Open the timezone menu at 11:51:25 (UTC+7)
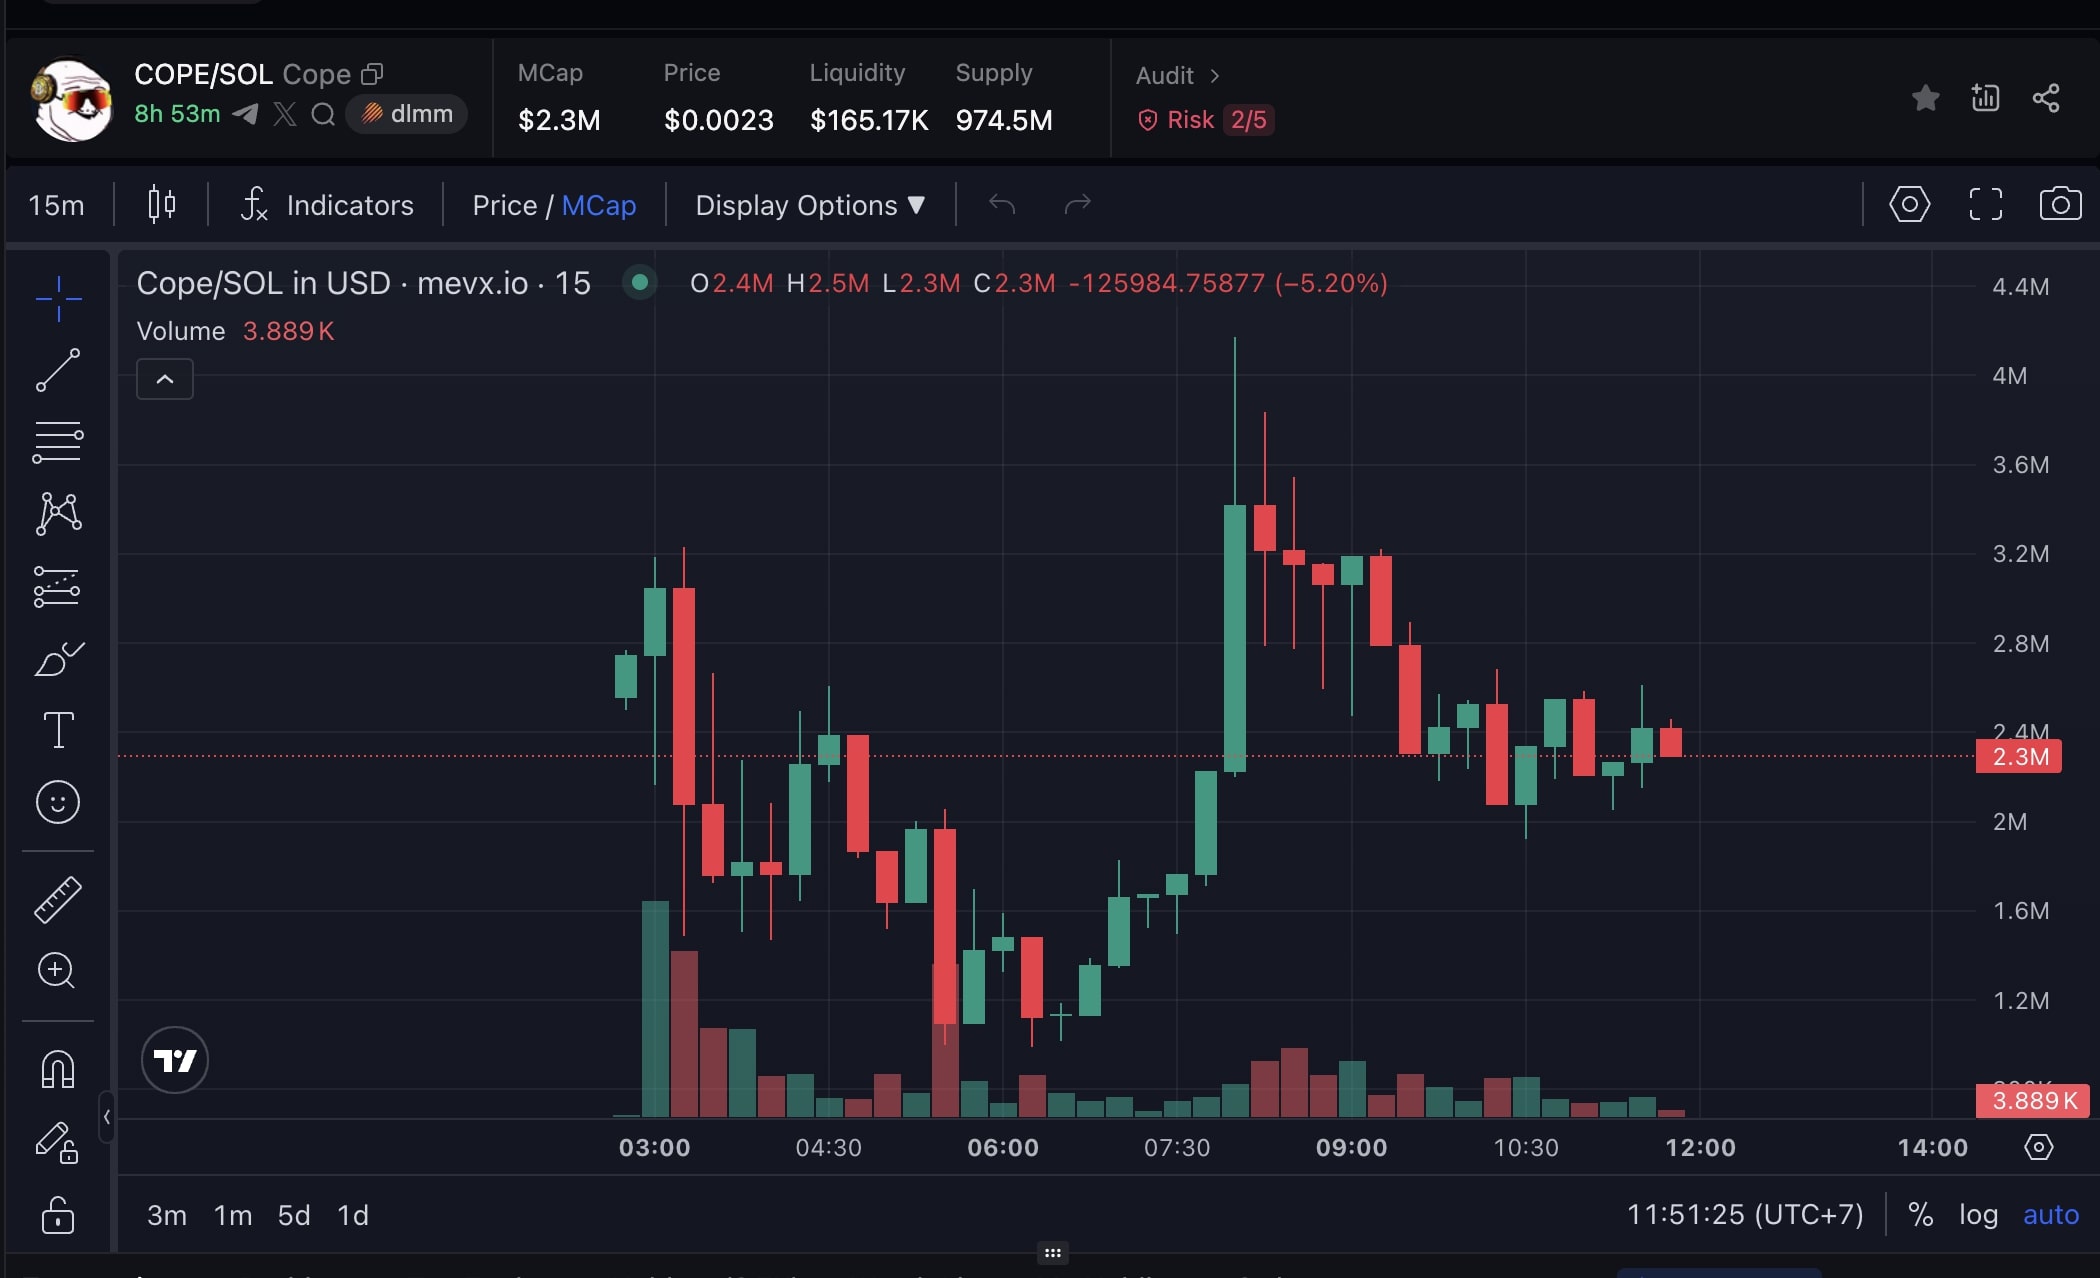This screenshot has width=2100, height=1278. pos(1745,1214)
